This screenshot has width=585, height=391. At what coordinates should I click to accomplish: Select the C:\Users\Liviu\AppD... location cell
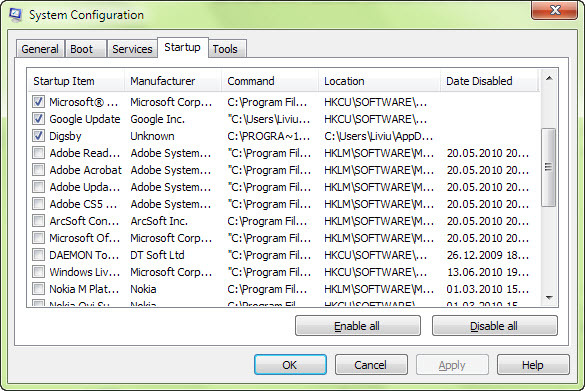378,136
